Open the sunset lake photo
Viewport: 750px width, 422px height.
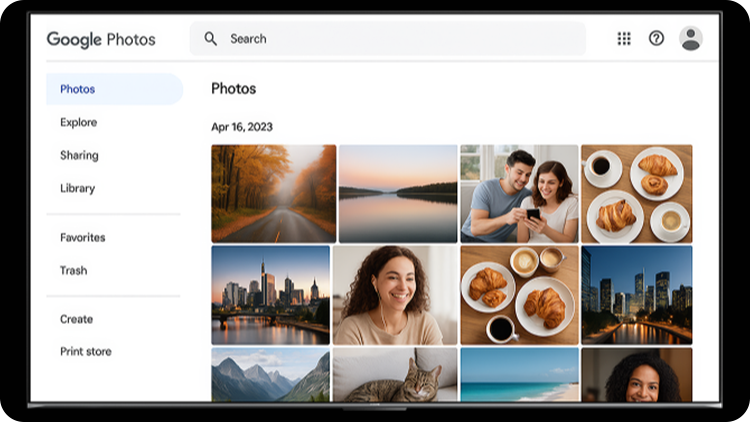coord(398,193)
